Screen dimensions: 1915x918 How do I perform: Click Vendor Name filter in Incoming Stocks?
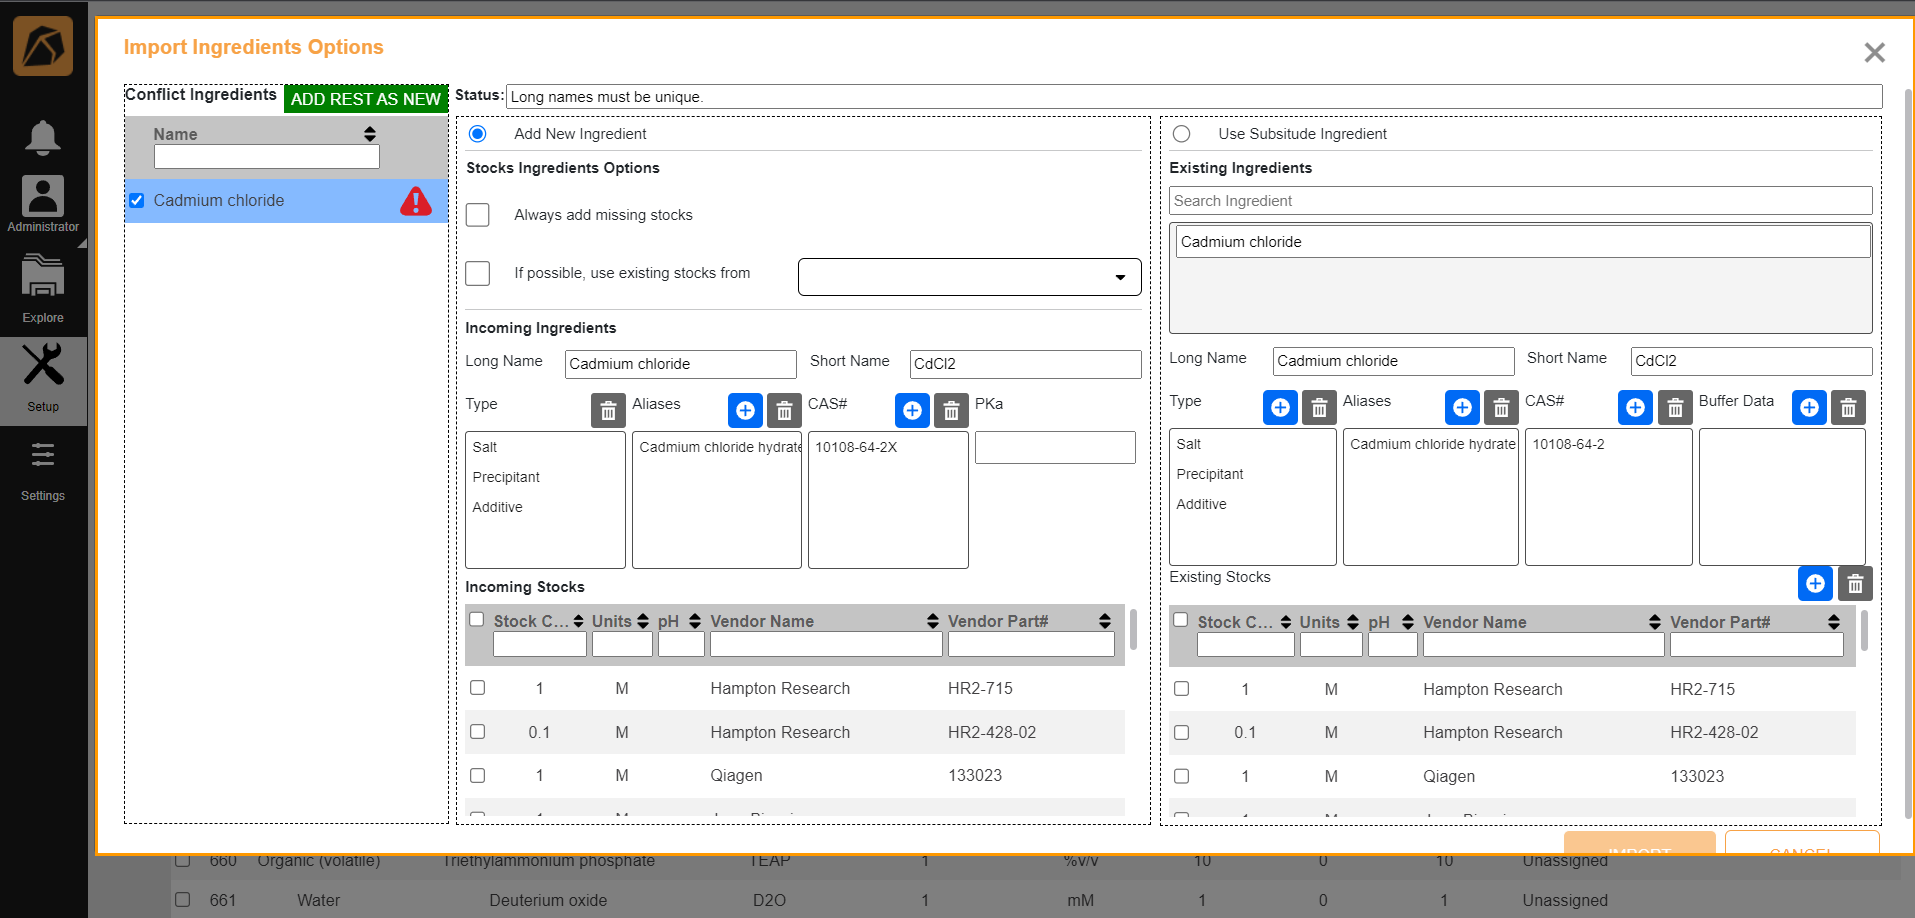pyautogui.click(x=826, y=645)
